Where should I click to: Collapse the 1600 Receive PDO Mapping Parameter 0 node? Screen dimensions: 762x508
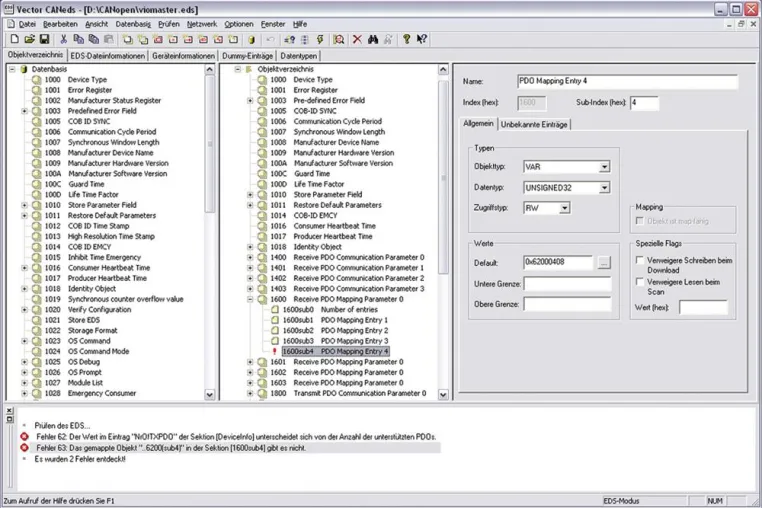pyautogui.click(x=250, y=299)
